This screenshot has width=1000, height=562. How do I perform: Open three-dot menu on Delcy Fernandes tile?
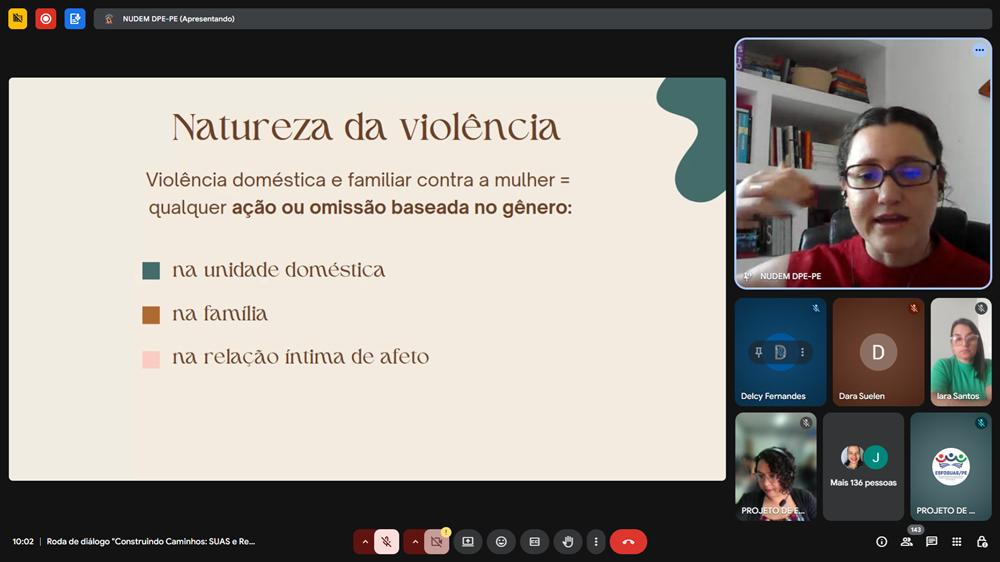tap(802, 352)
